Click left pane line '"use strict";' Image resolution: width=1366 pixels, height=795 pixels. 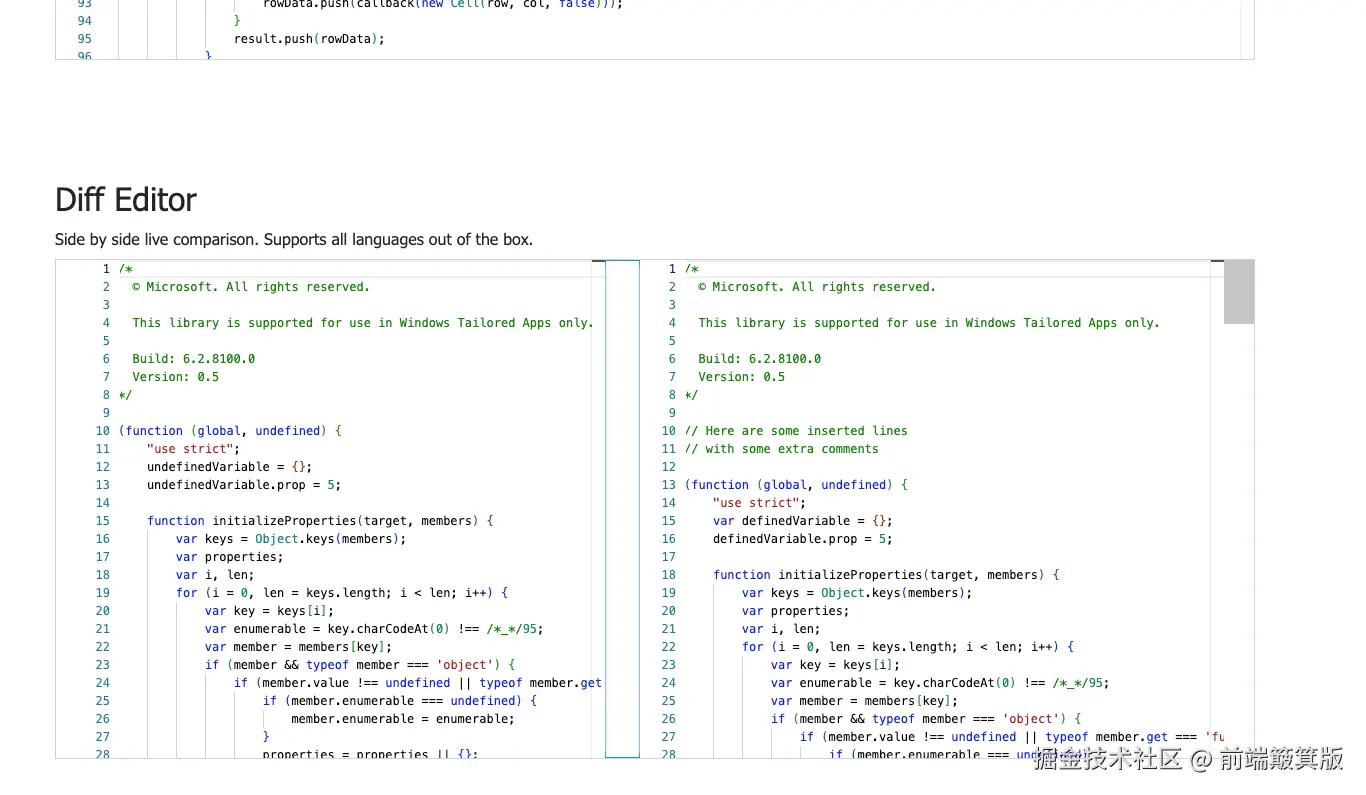pyautogui.click(x=193, y=449)
